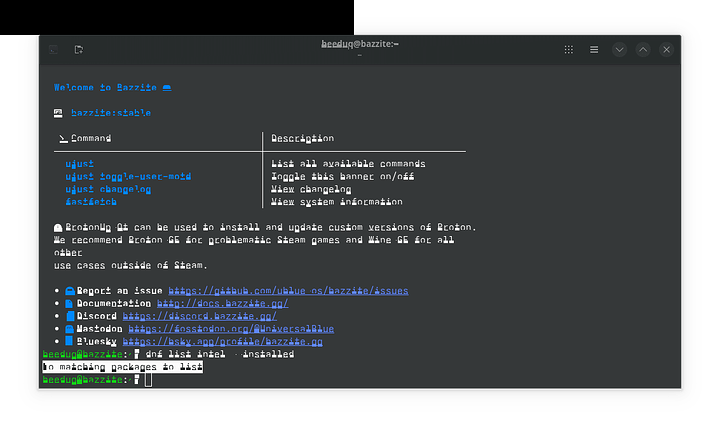The image size is (720, 431).
Task: Click the 'fastfetch' command text
Action: coord(91,202)
